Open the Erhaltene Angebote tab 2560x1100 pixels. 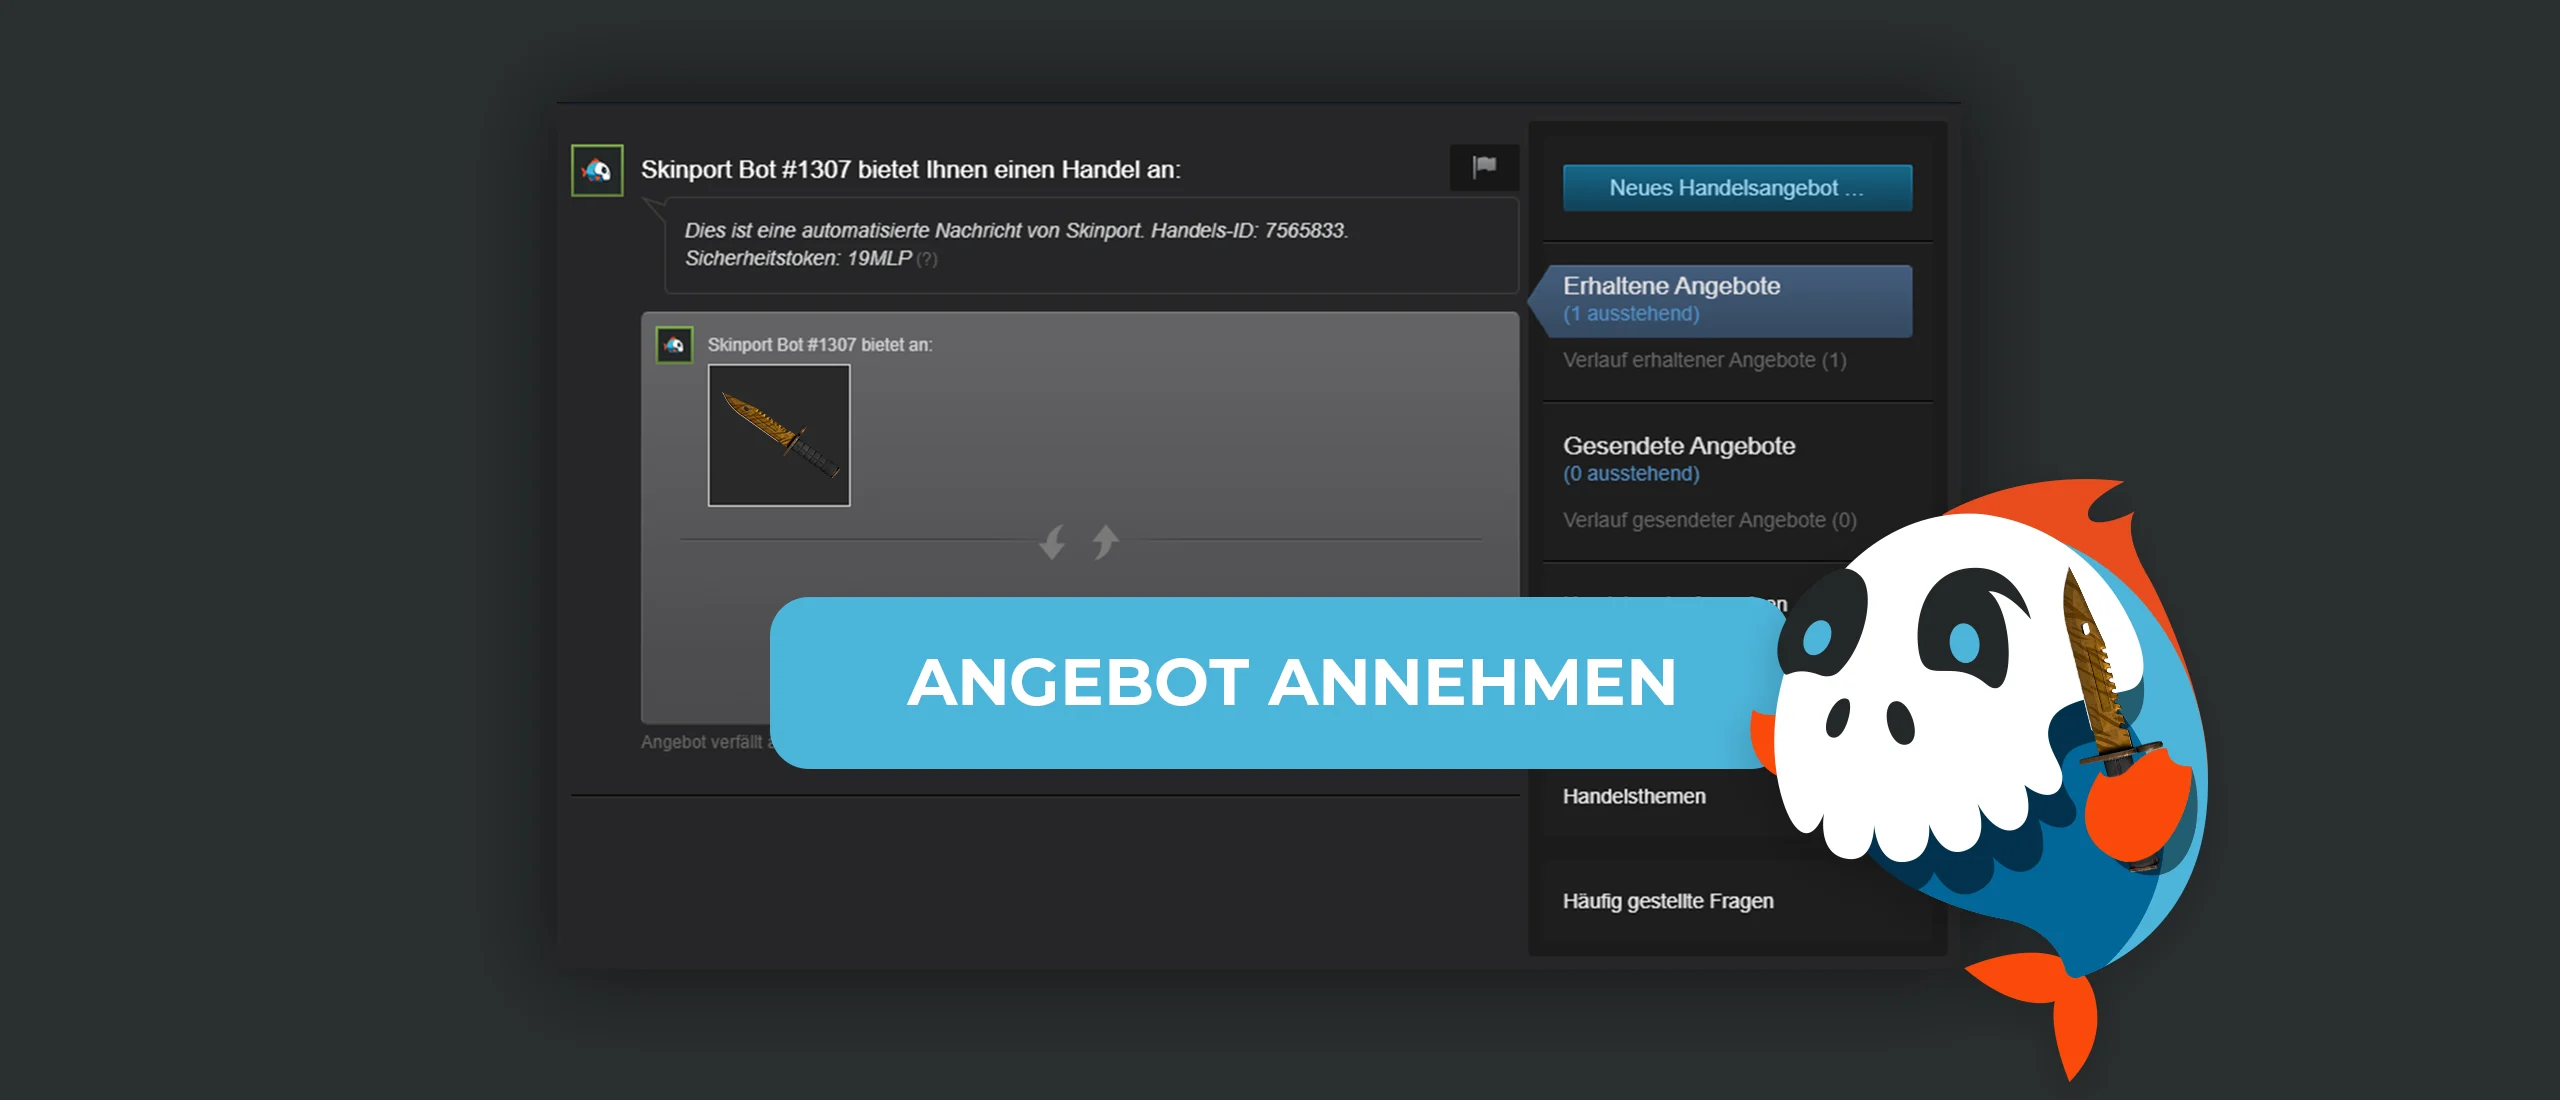(1670, 286)
